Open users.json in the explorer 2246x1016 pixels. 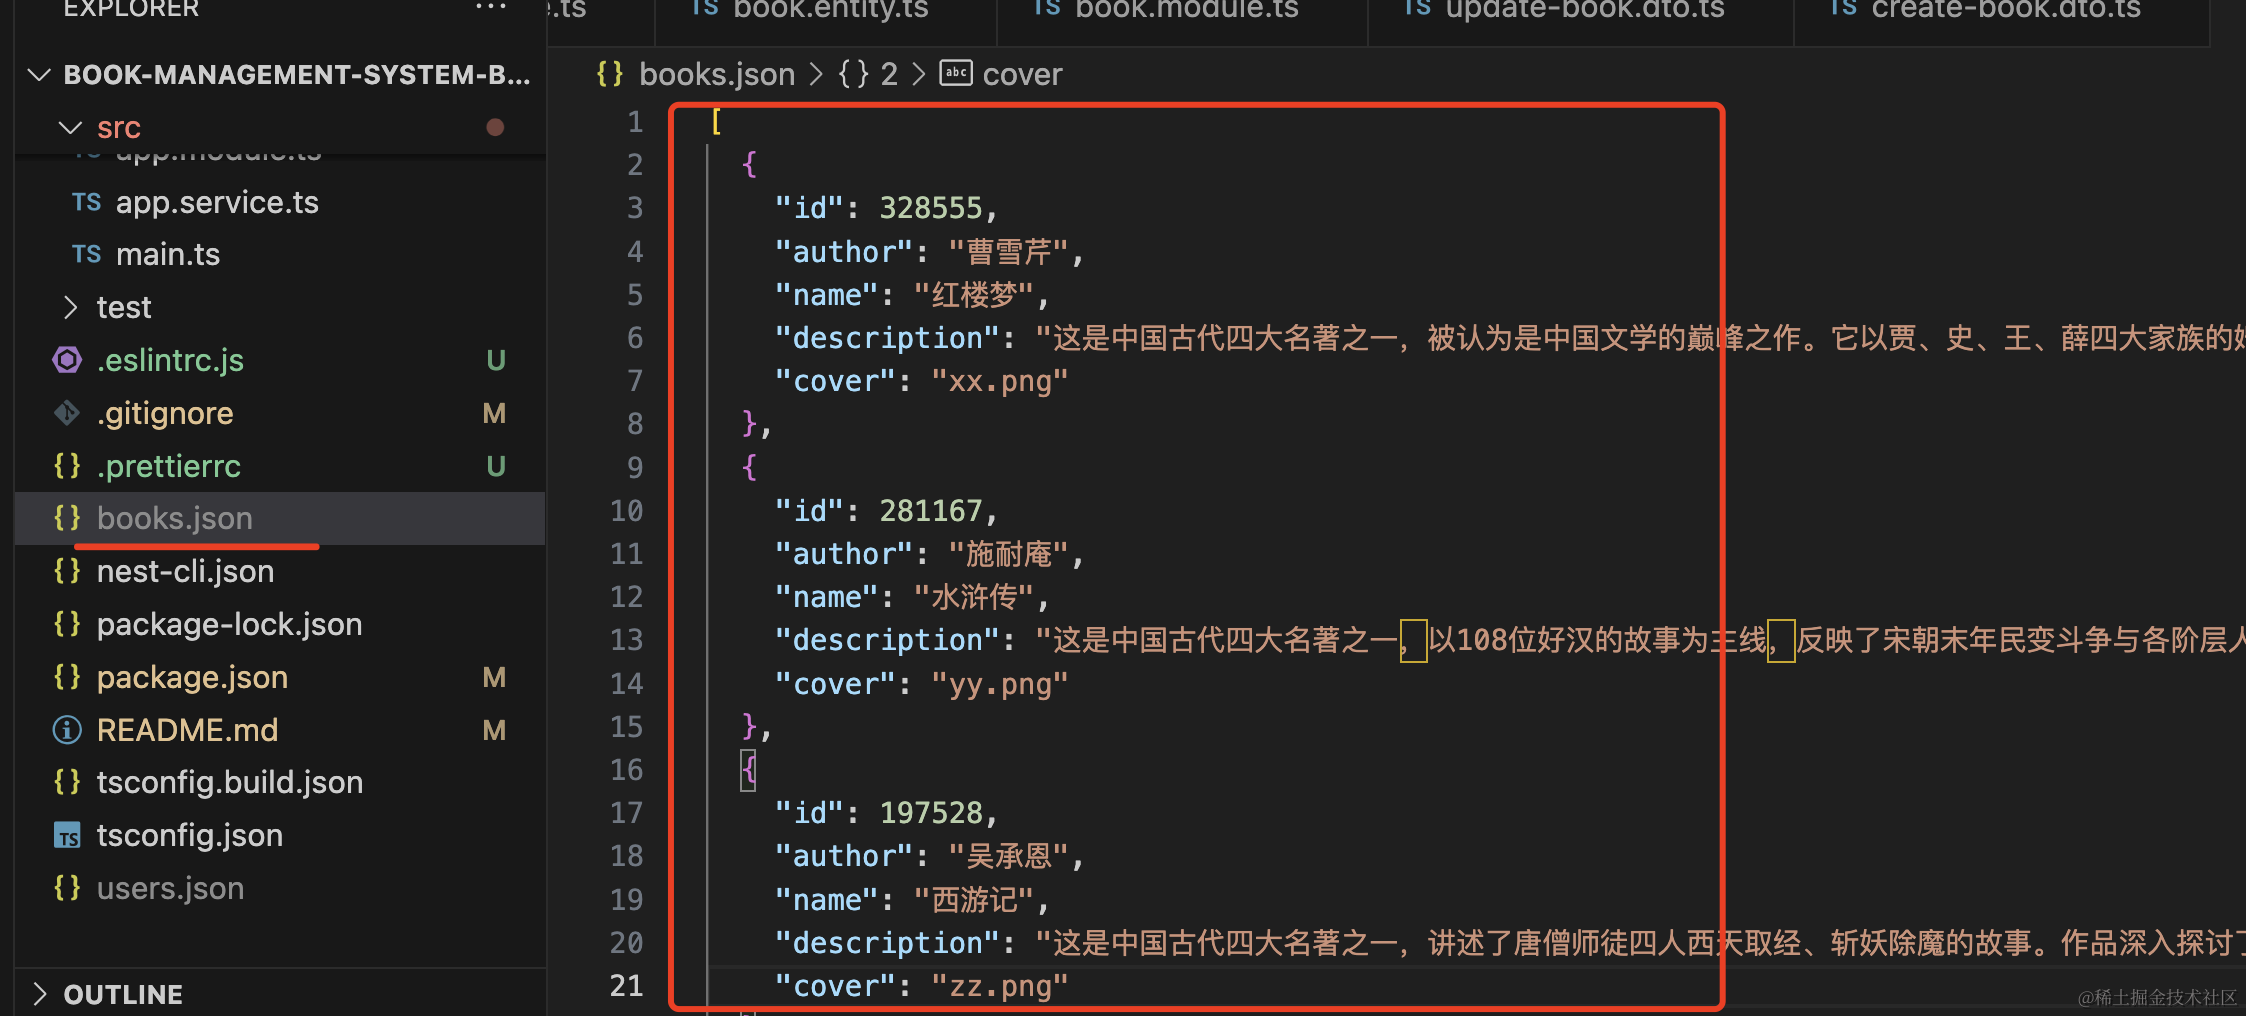click(x=170, y=888)
